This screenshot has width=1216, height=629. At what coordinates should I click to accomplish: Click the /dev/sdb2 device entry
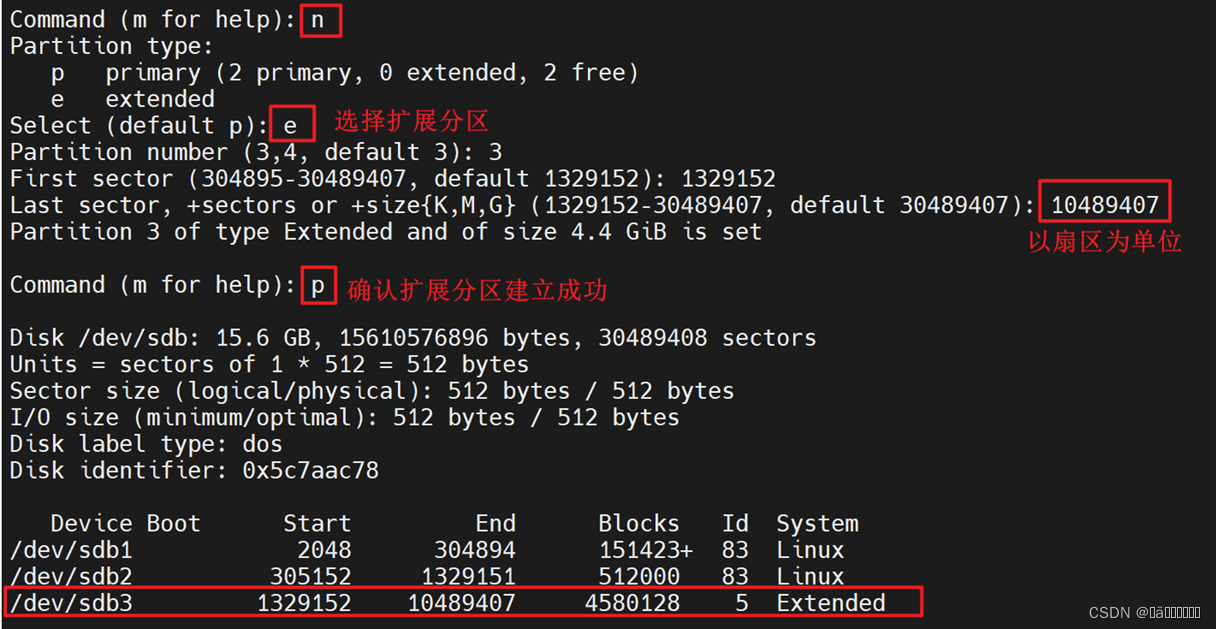pos(71,576)
